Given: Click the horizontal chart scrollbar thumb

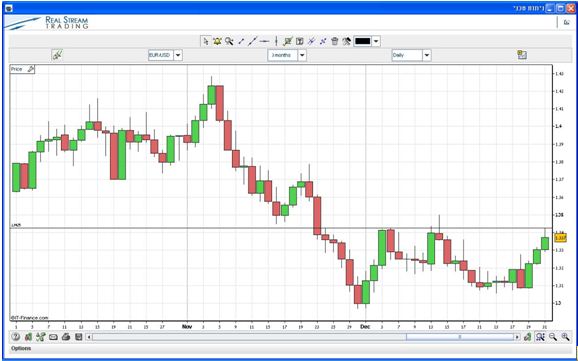Looking at the screenshot, I should coord(460,337).
